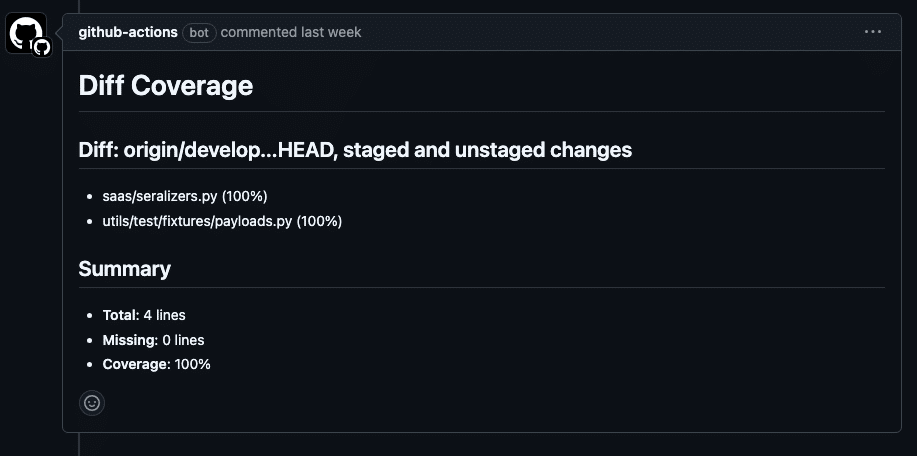Click the Summary section heading
The width and height of the screenshot is (917, 456).
click(x=125, y=269)
